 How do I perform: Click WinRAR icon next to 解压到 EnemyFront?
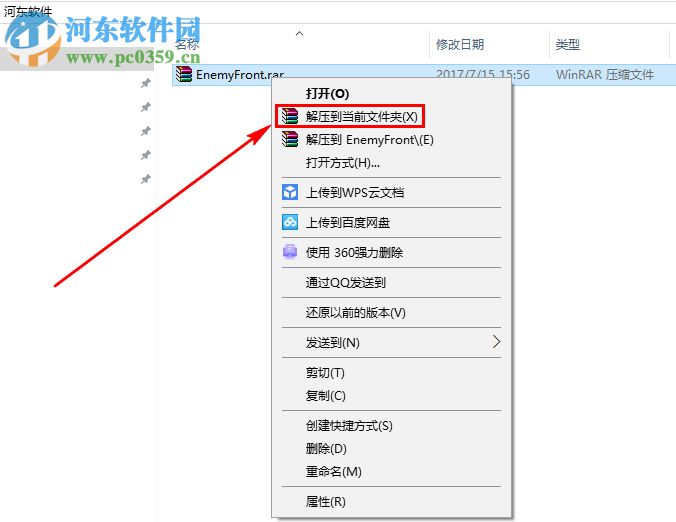point(290,139)
